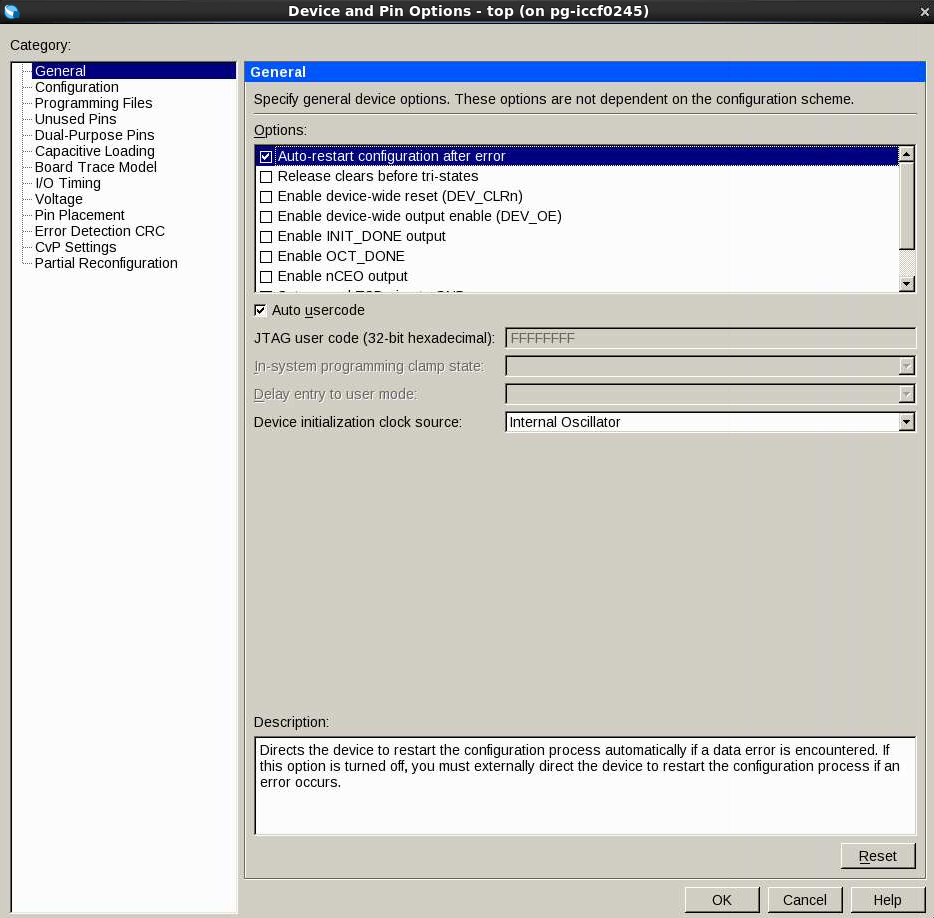The image size is (934, 918).
Task: Open Help for this dialog
Action: pyautogui.click(x=888, y=900)
